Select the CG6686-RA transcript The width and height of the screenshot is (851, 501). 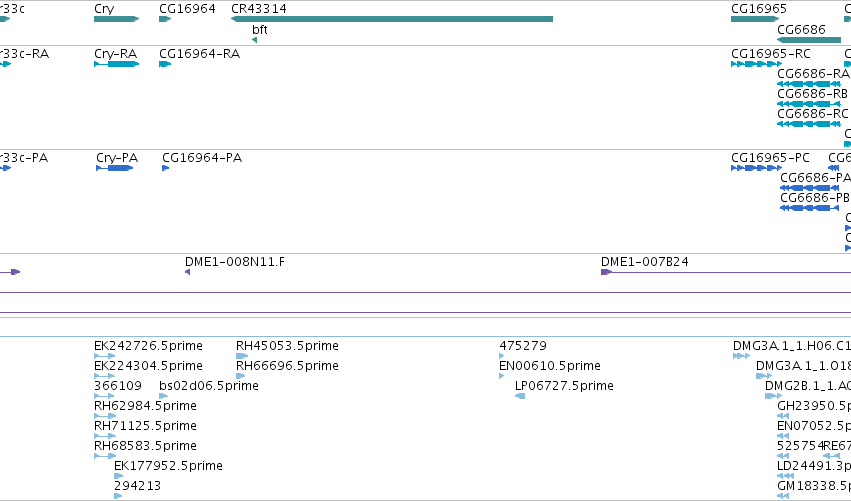tap(809, 84)
